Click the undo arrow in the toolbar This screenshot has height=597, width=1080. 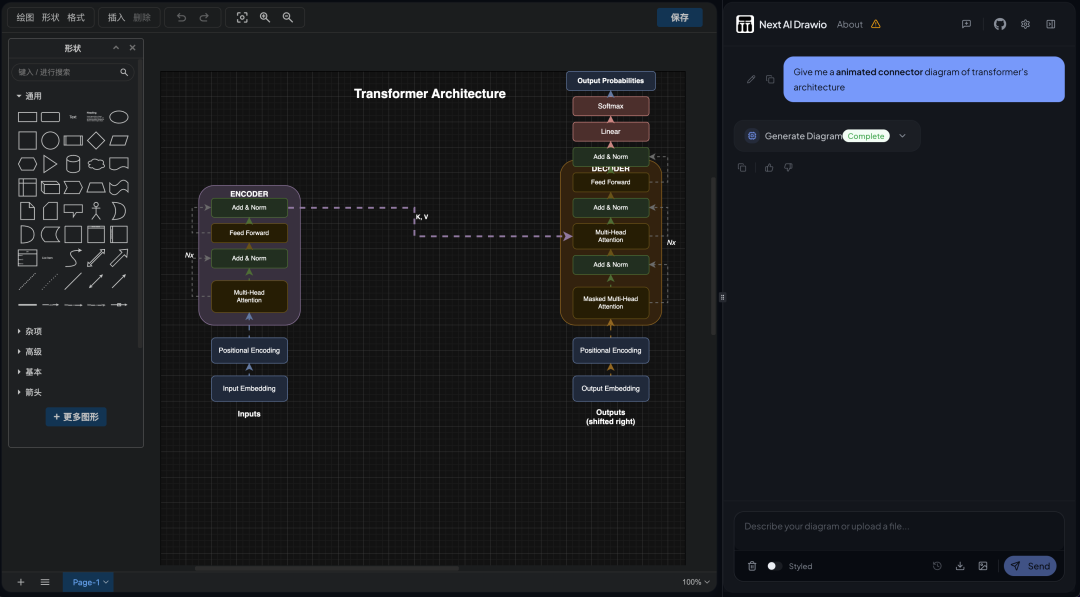181,17
